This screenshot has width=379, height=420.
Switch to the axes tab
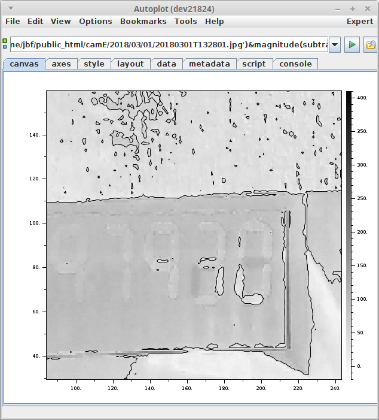click(61, 64)
